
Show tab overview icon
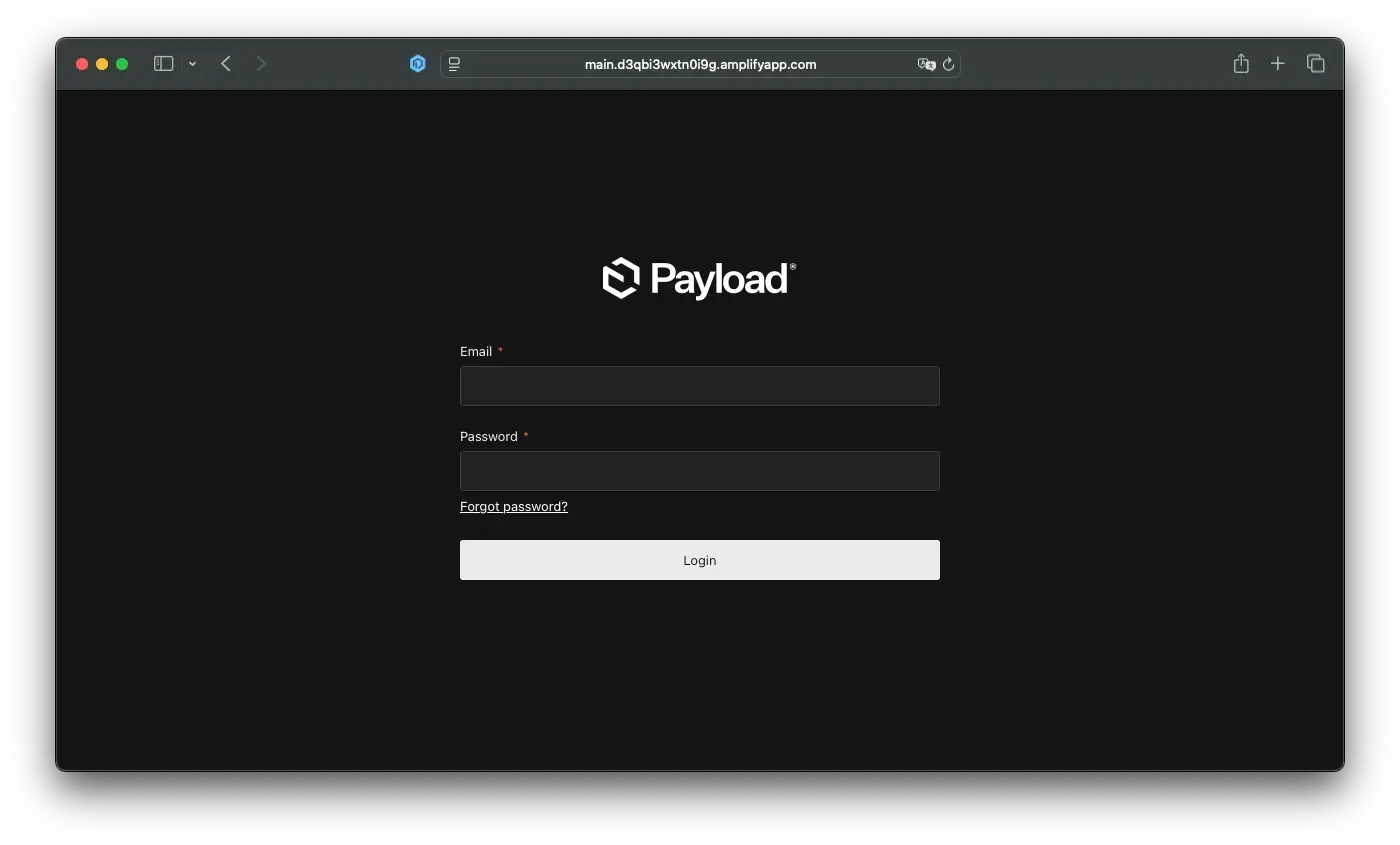coord(1316,64)
